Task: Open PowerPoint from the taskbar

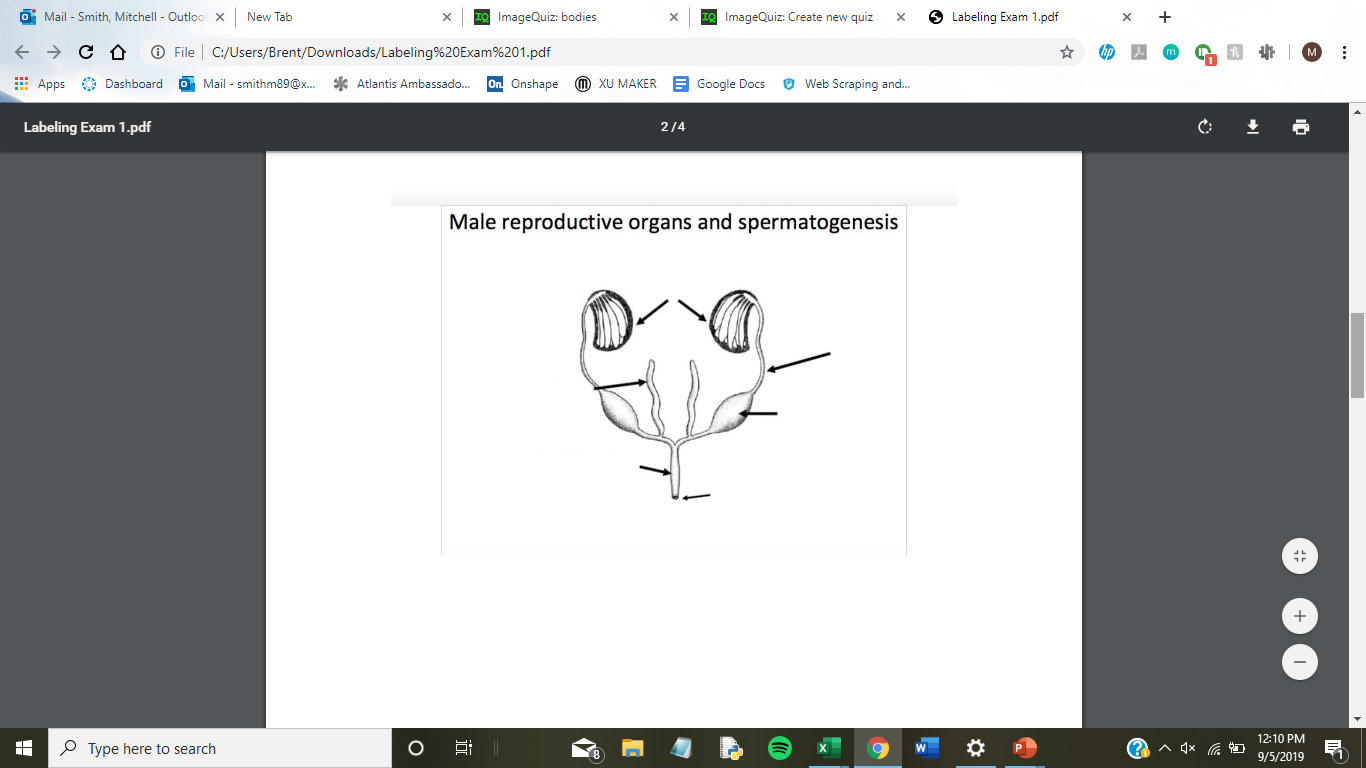Action: pos(1025,748)
